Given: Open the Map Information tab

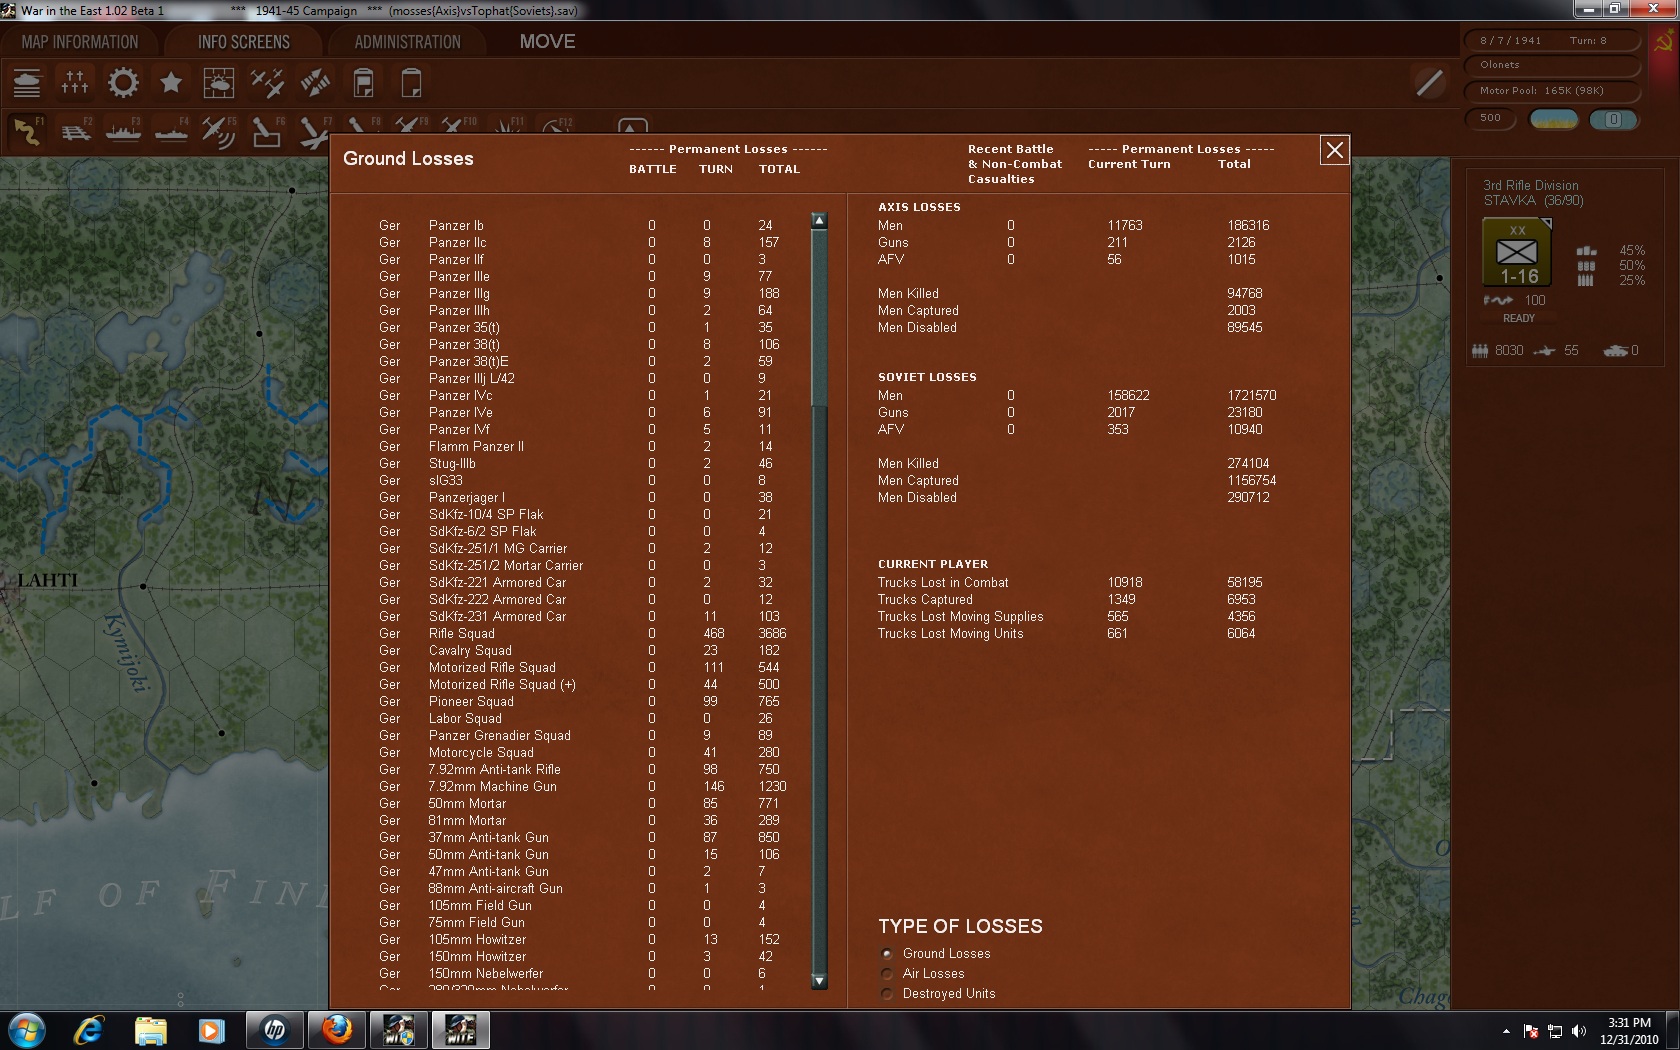Looking at the screenshot, I should pos(80,42).
